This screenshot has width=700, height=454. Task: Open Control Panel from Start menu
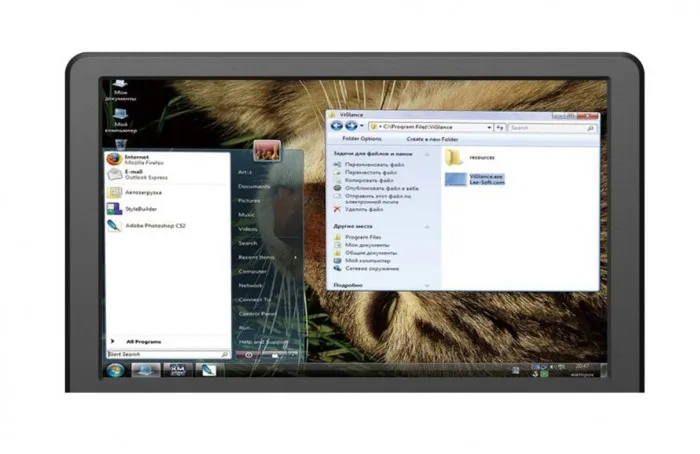[x=257, y=314]
